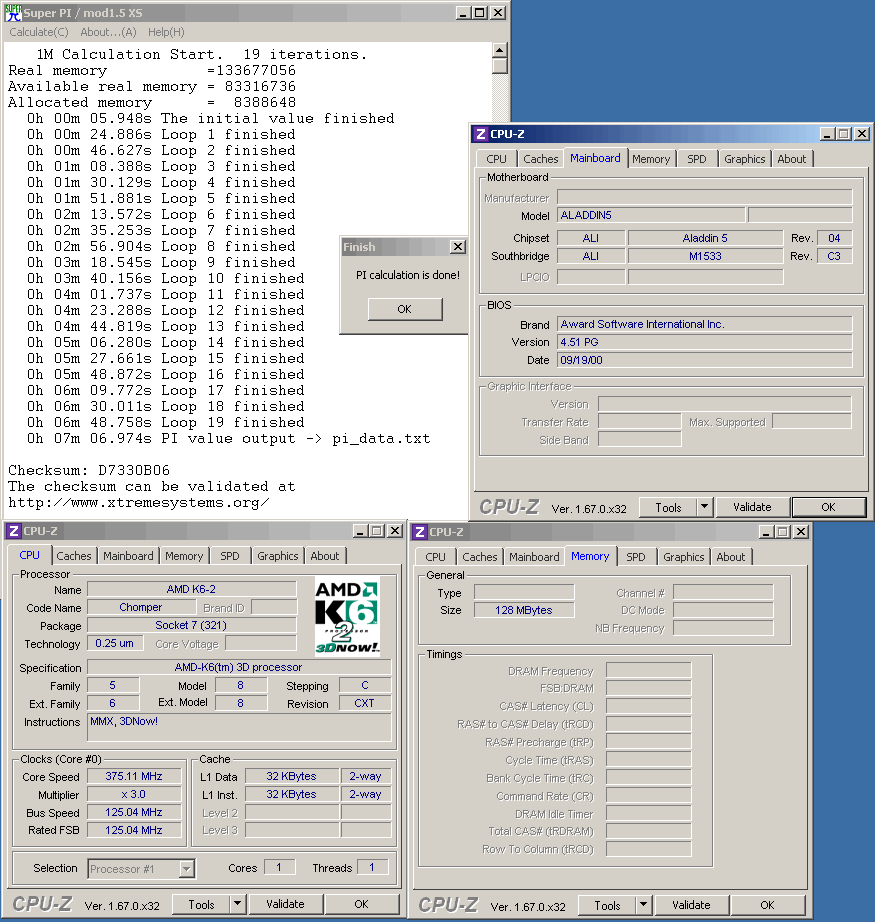The image size is (875, 922).
Task: Minimize the CPU-Z CPU window
Action: tap(360, 531)
